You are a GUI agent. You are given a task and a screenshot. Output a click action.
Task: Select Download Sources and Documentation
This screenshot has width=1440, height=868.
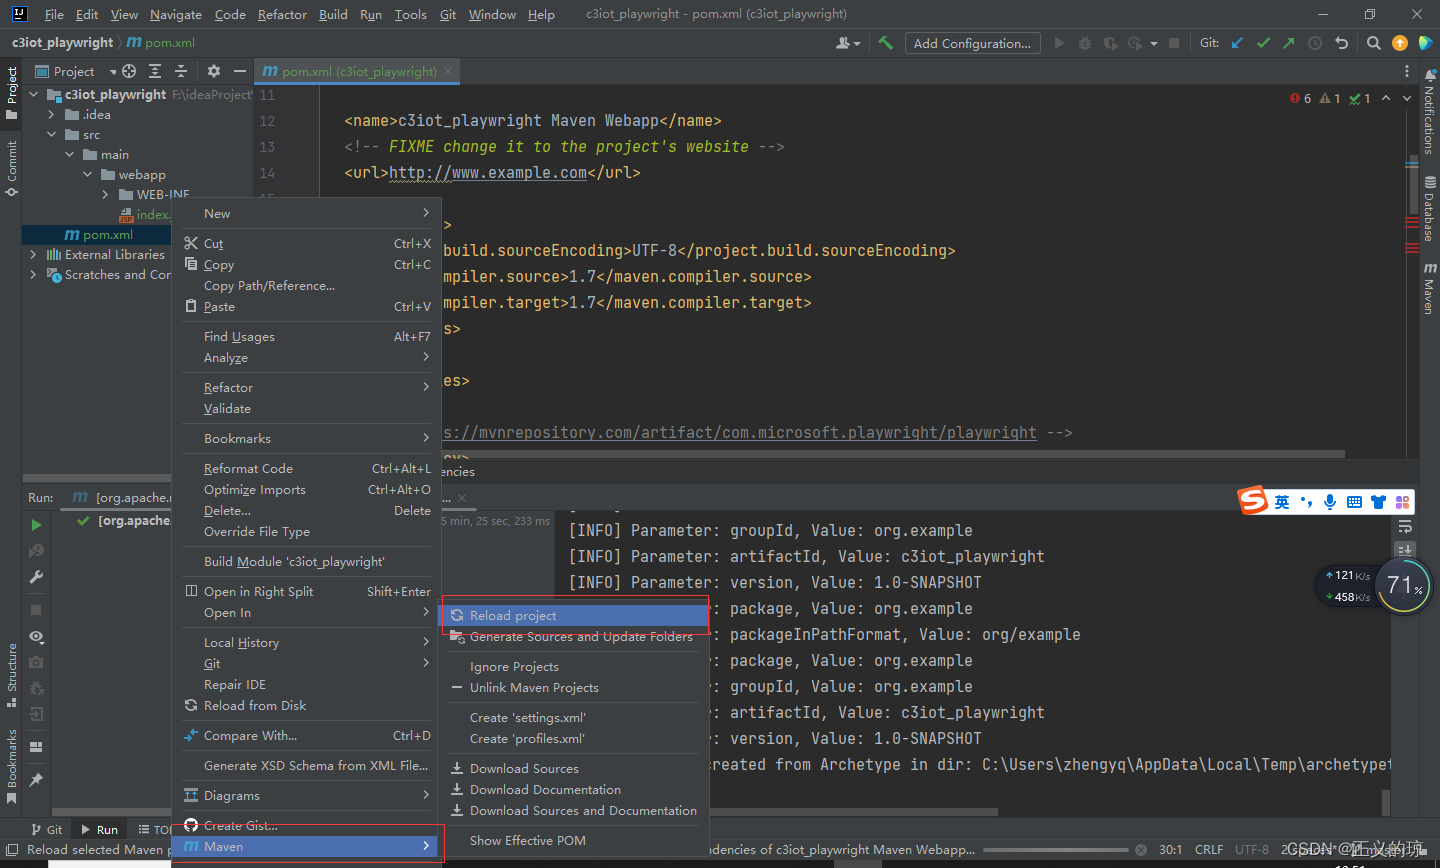(x=575, y=811)
